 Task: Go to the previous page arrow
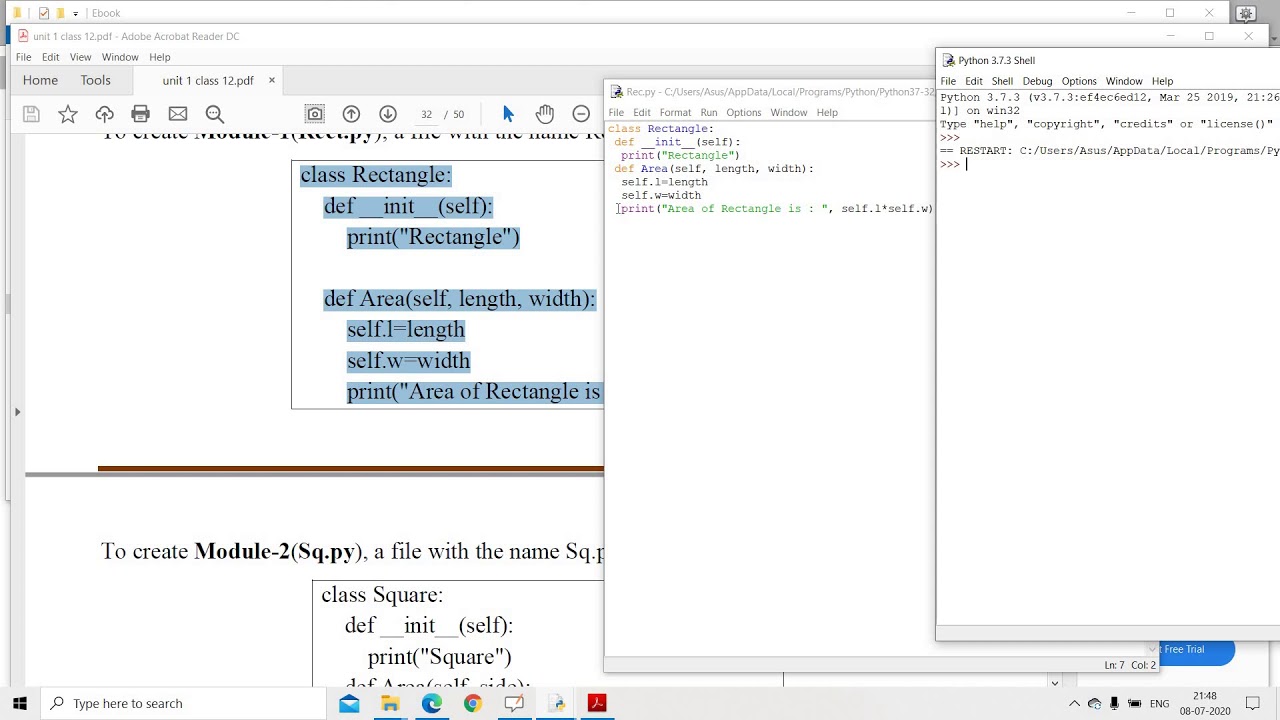pos(351,114)
